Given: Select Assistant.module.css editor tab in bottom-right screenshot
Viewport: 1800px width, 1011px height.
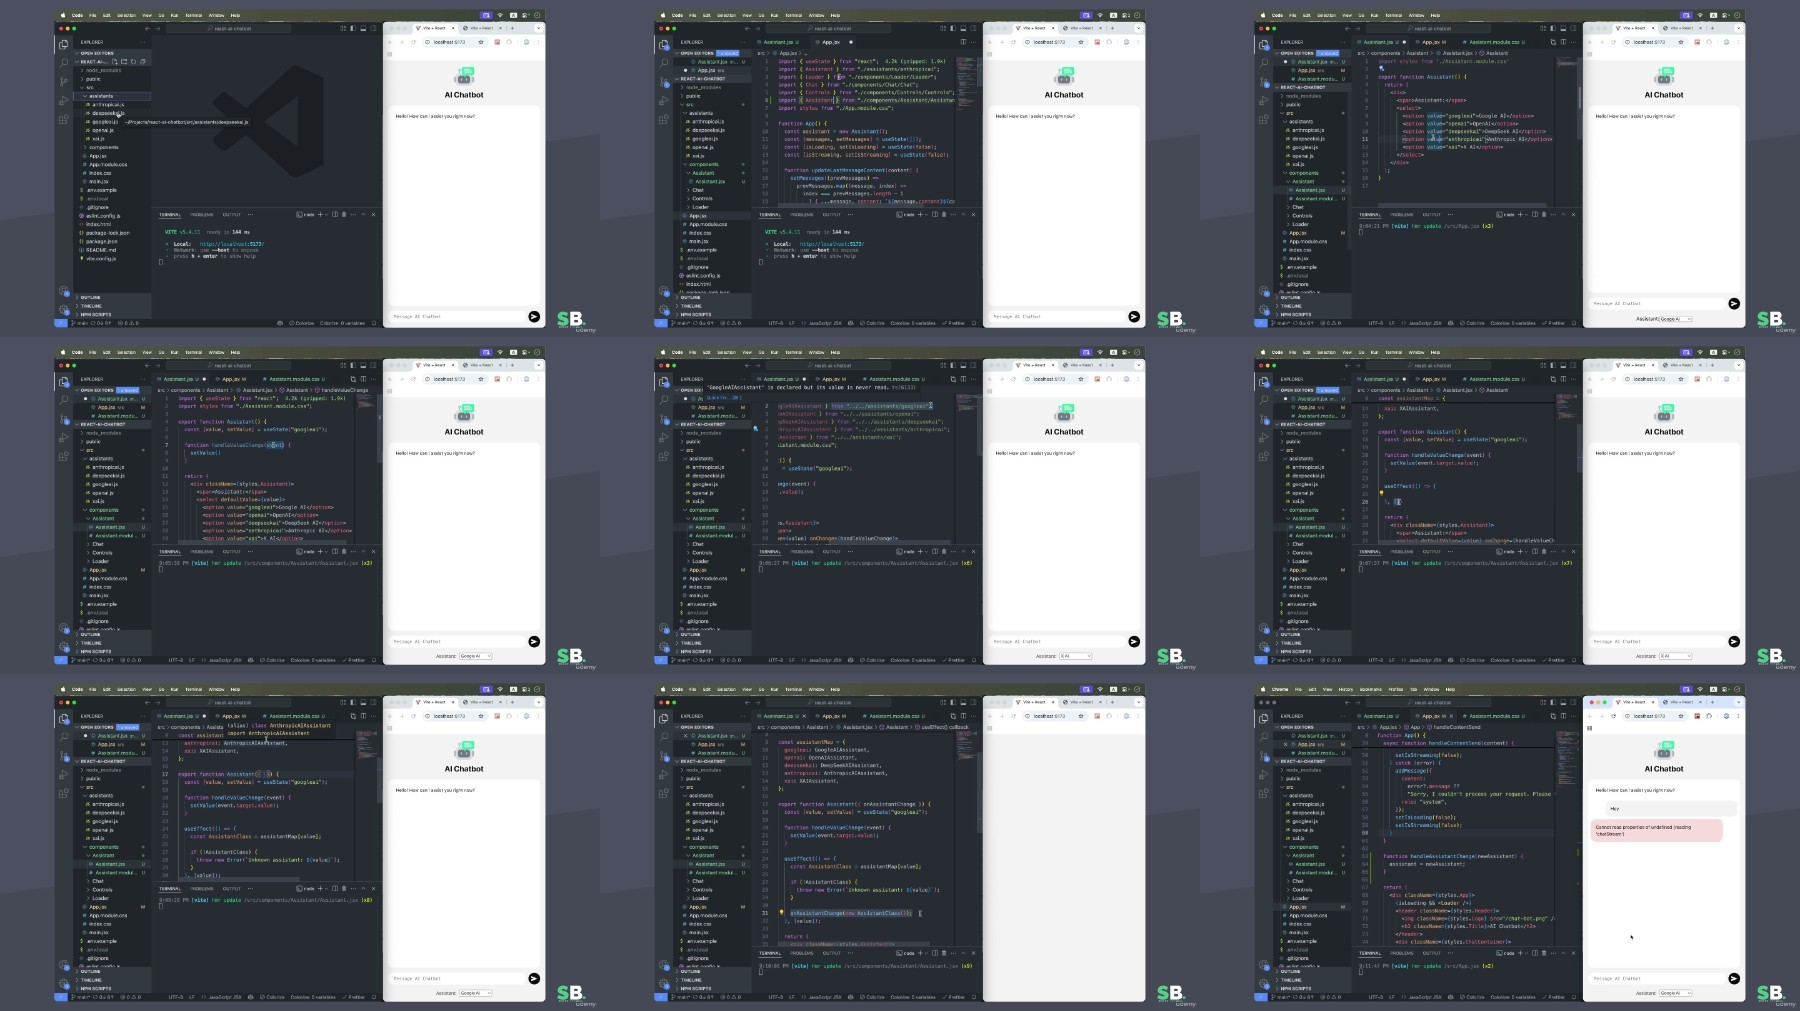Looking at the screenshot, I should pos(1493,716).
